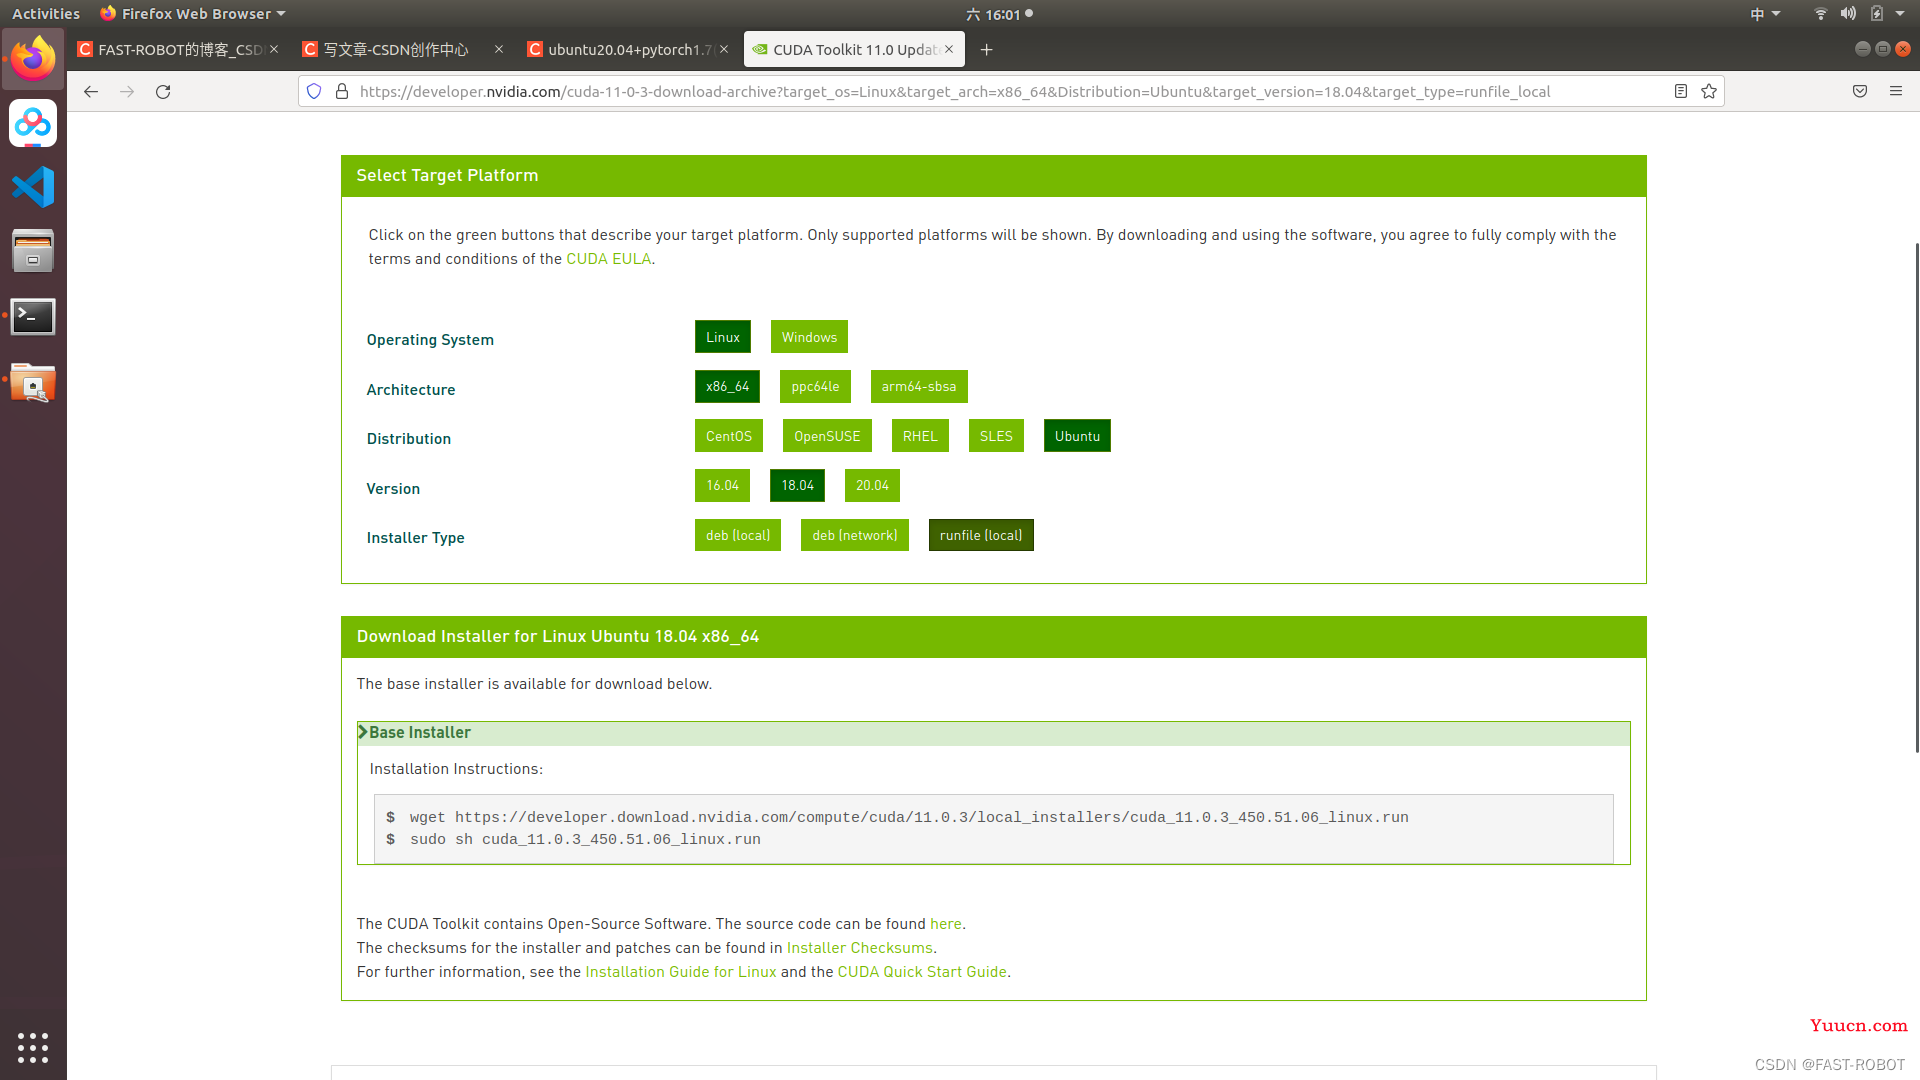Open the Firefox hamburger menu
The image size is (1920, 1080).
tap(1896, 91)
